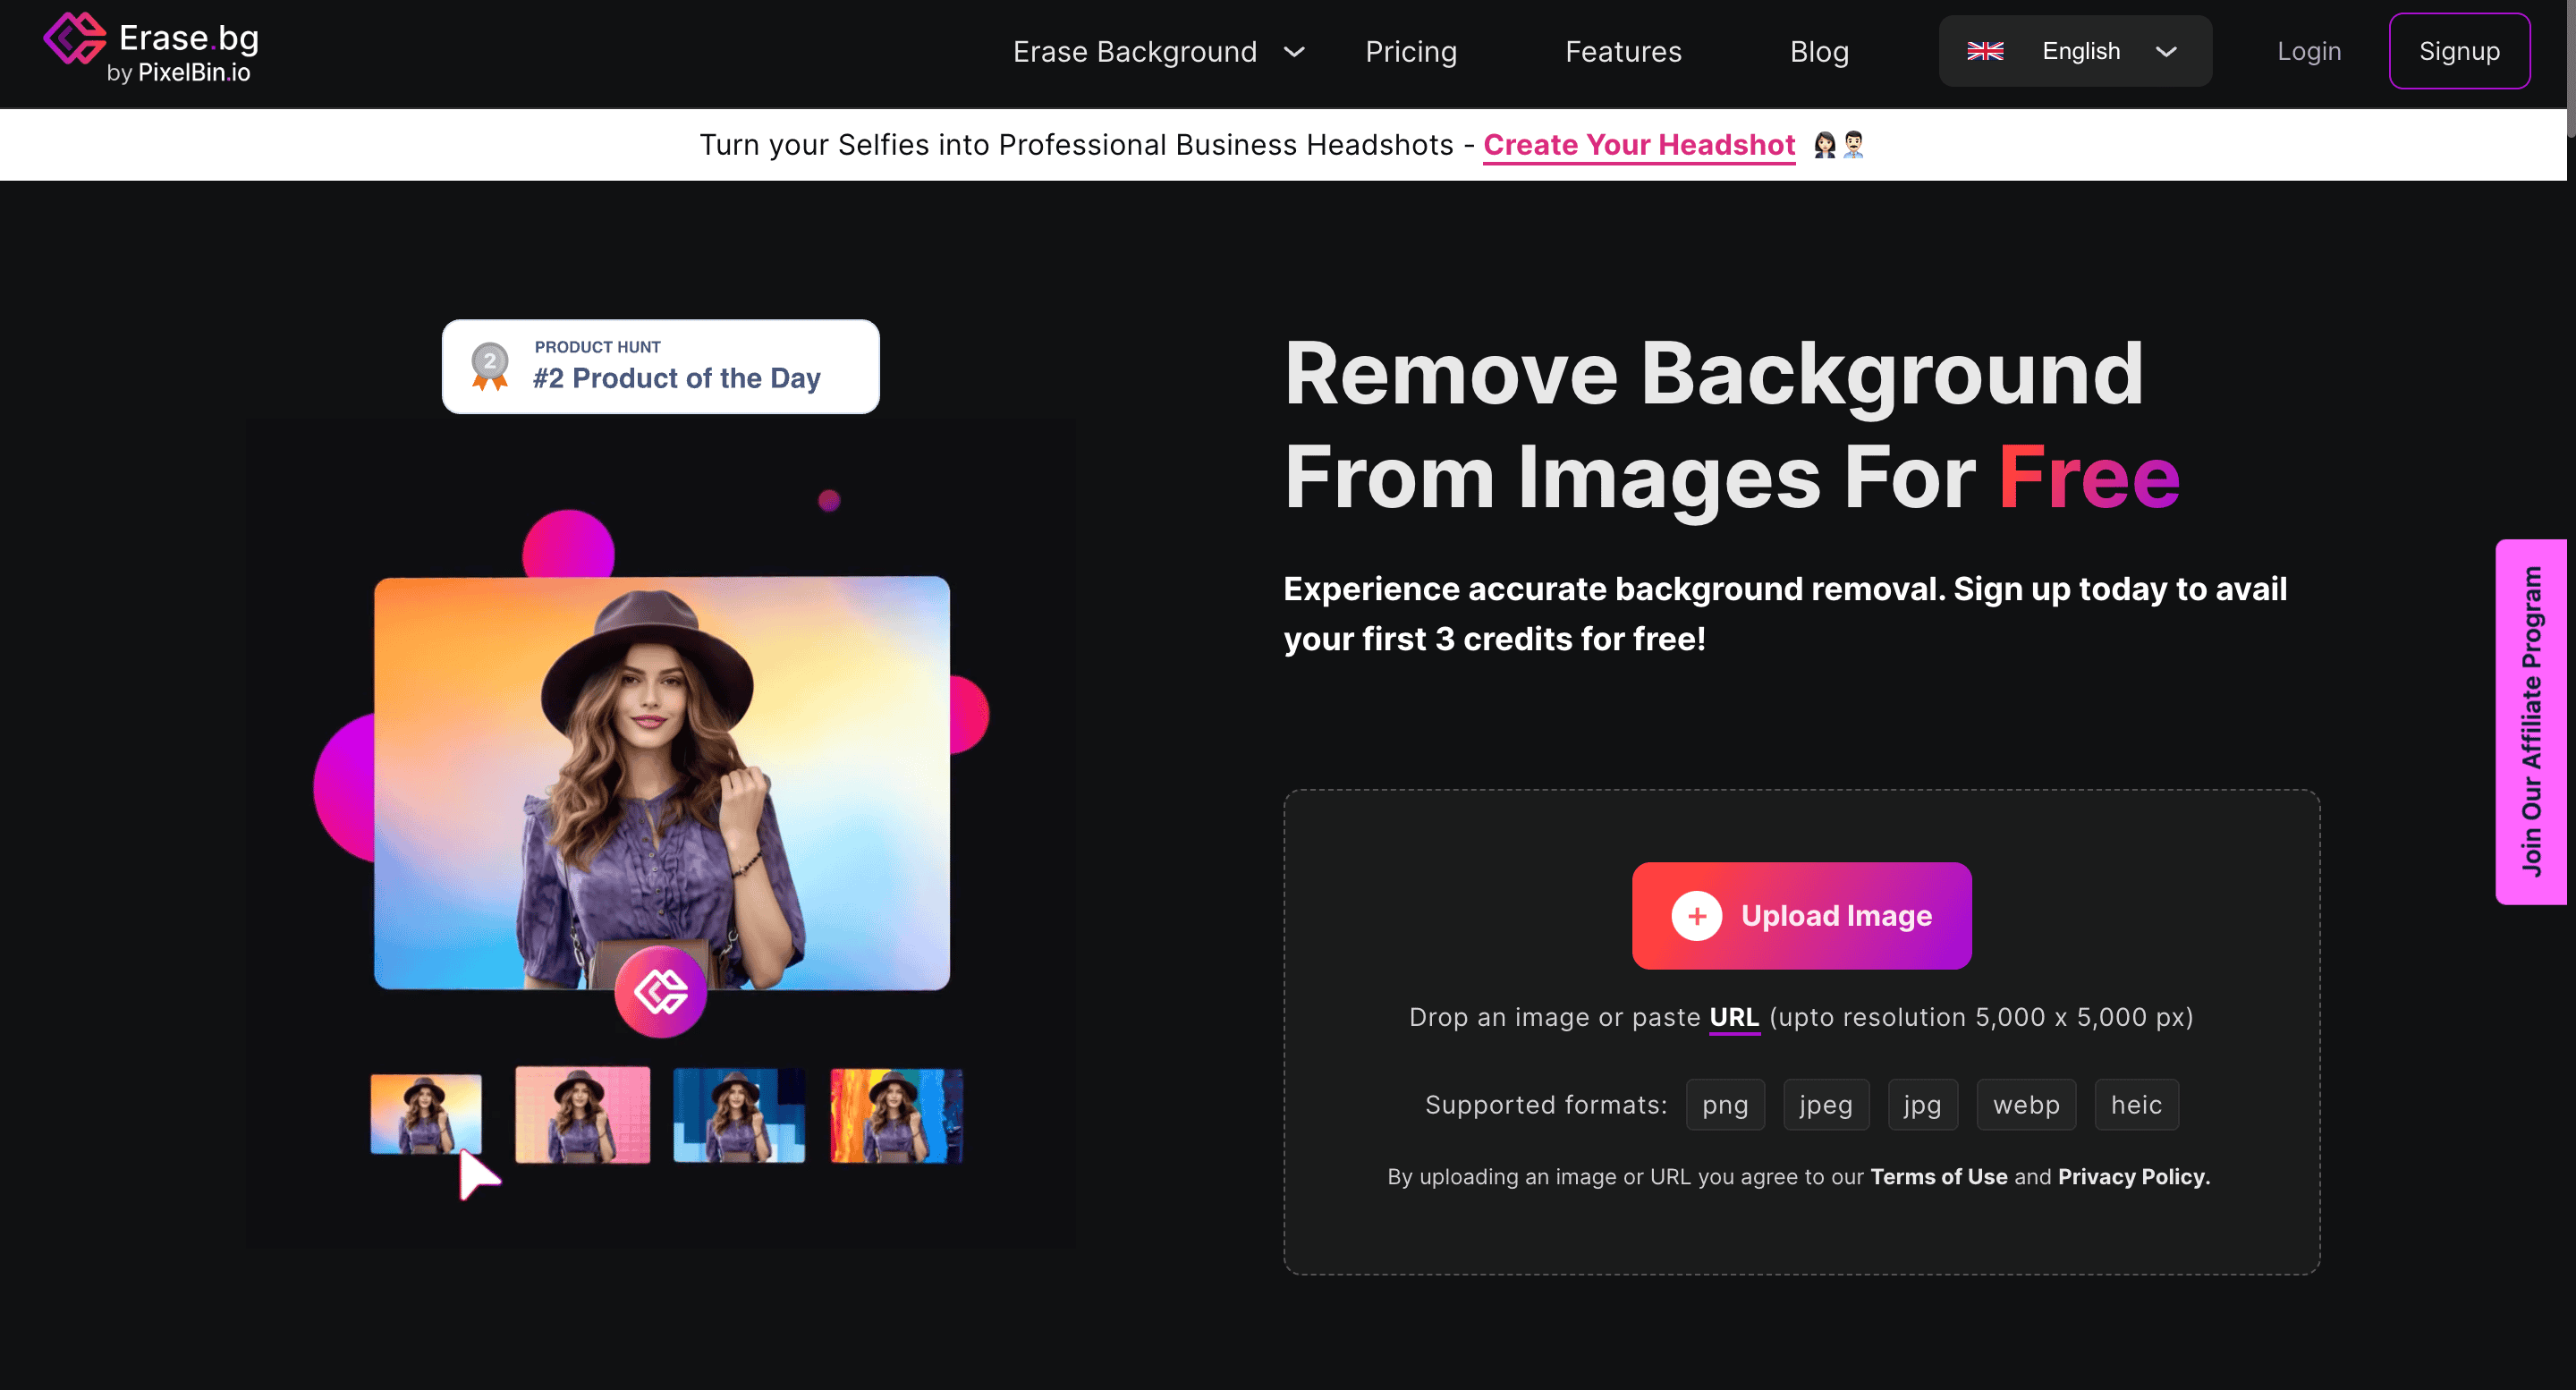Viewport: 2576px width, 1390px height.
Task: Click the headshot people emoji icons
Action: [x=1838, y=145]
